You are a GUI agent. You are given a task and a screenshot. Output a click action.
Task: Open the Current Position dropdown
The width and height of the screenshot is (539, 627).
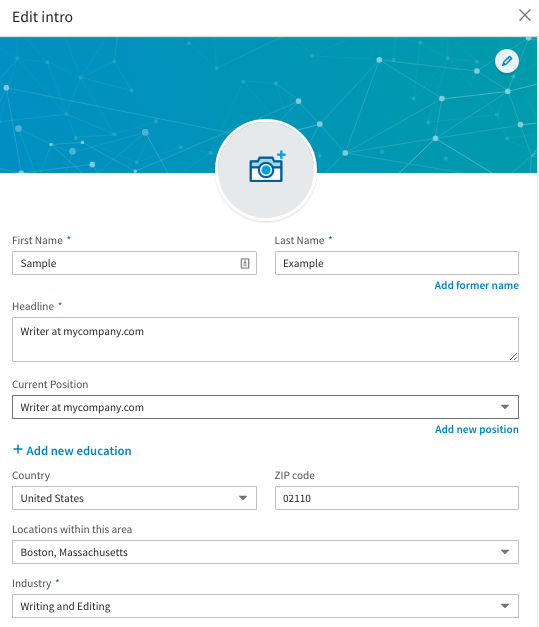pyautogui.click(x=266, y=407)
